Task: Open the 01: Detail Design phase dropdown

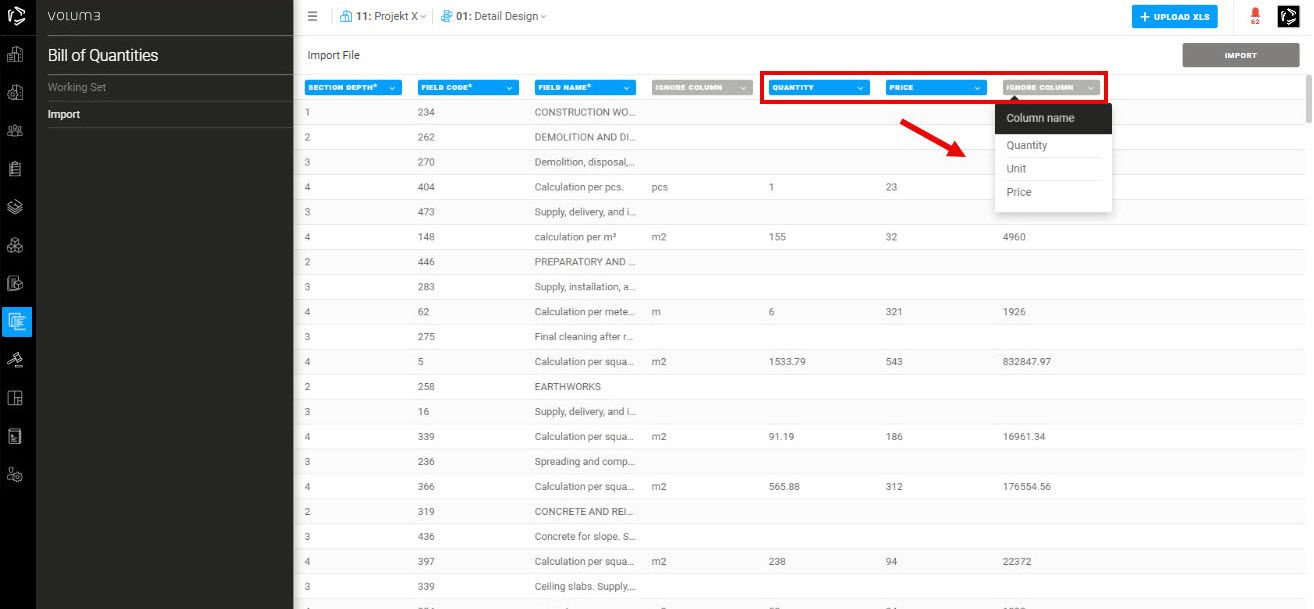Action: coord(493,16)
